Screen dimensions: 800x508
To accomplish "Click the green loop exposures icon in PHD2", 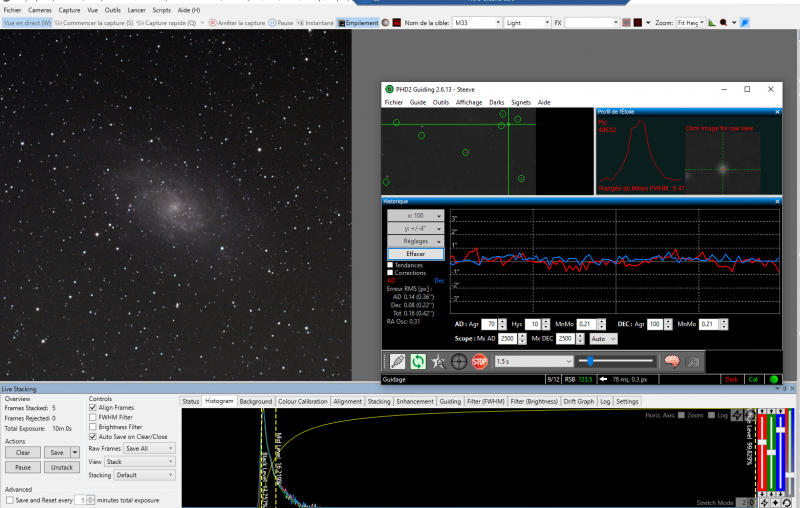I will 418,362.
